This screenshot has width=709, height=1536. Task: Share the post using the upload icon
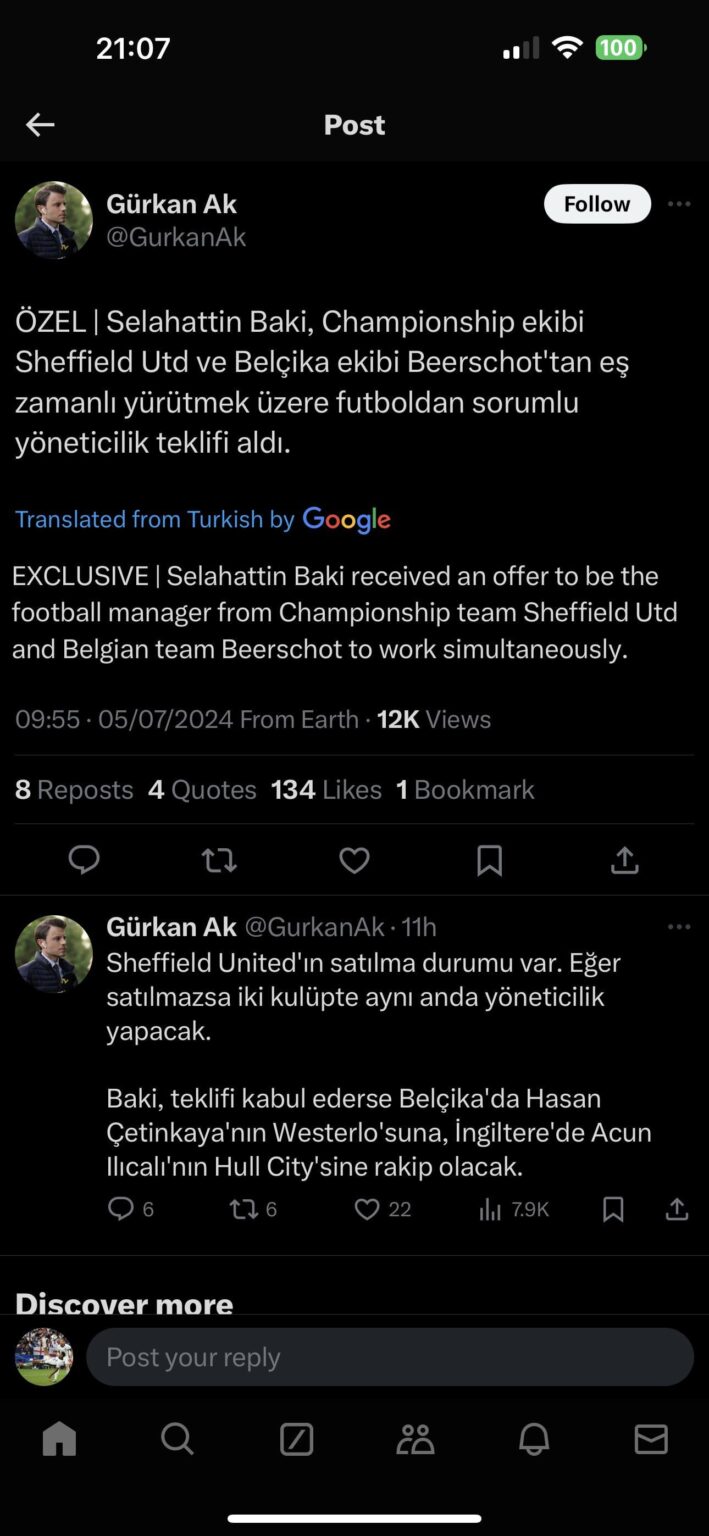pyautogui.click(x=624, y=860)
